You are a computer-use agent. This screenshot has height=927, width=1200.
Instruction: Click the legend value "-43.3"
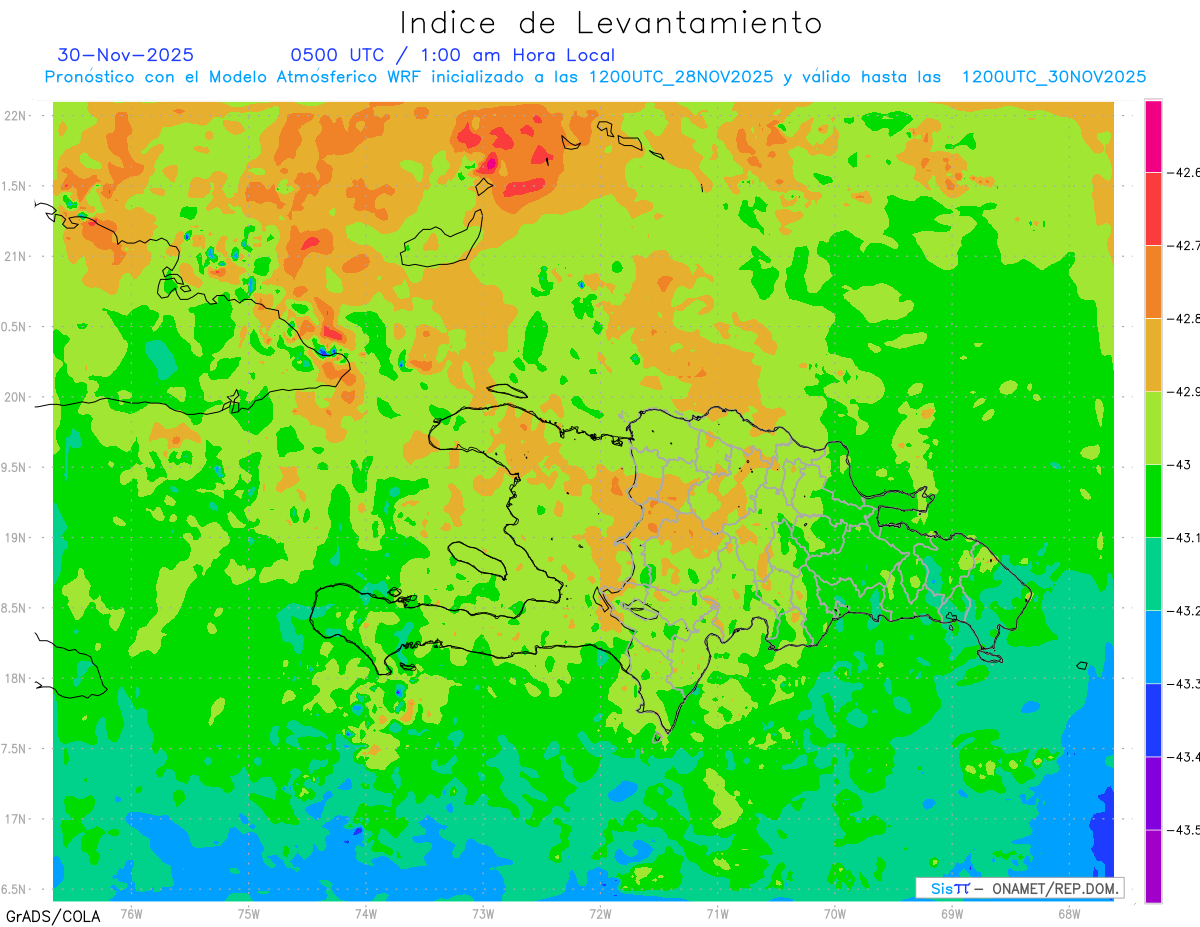click(1185, 683)
